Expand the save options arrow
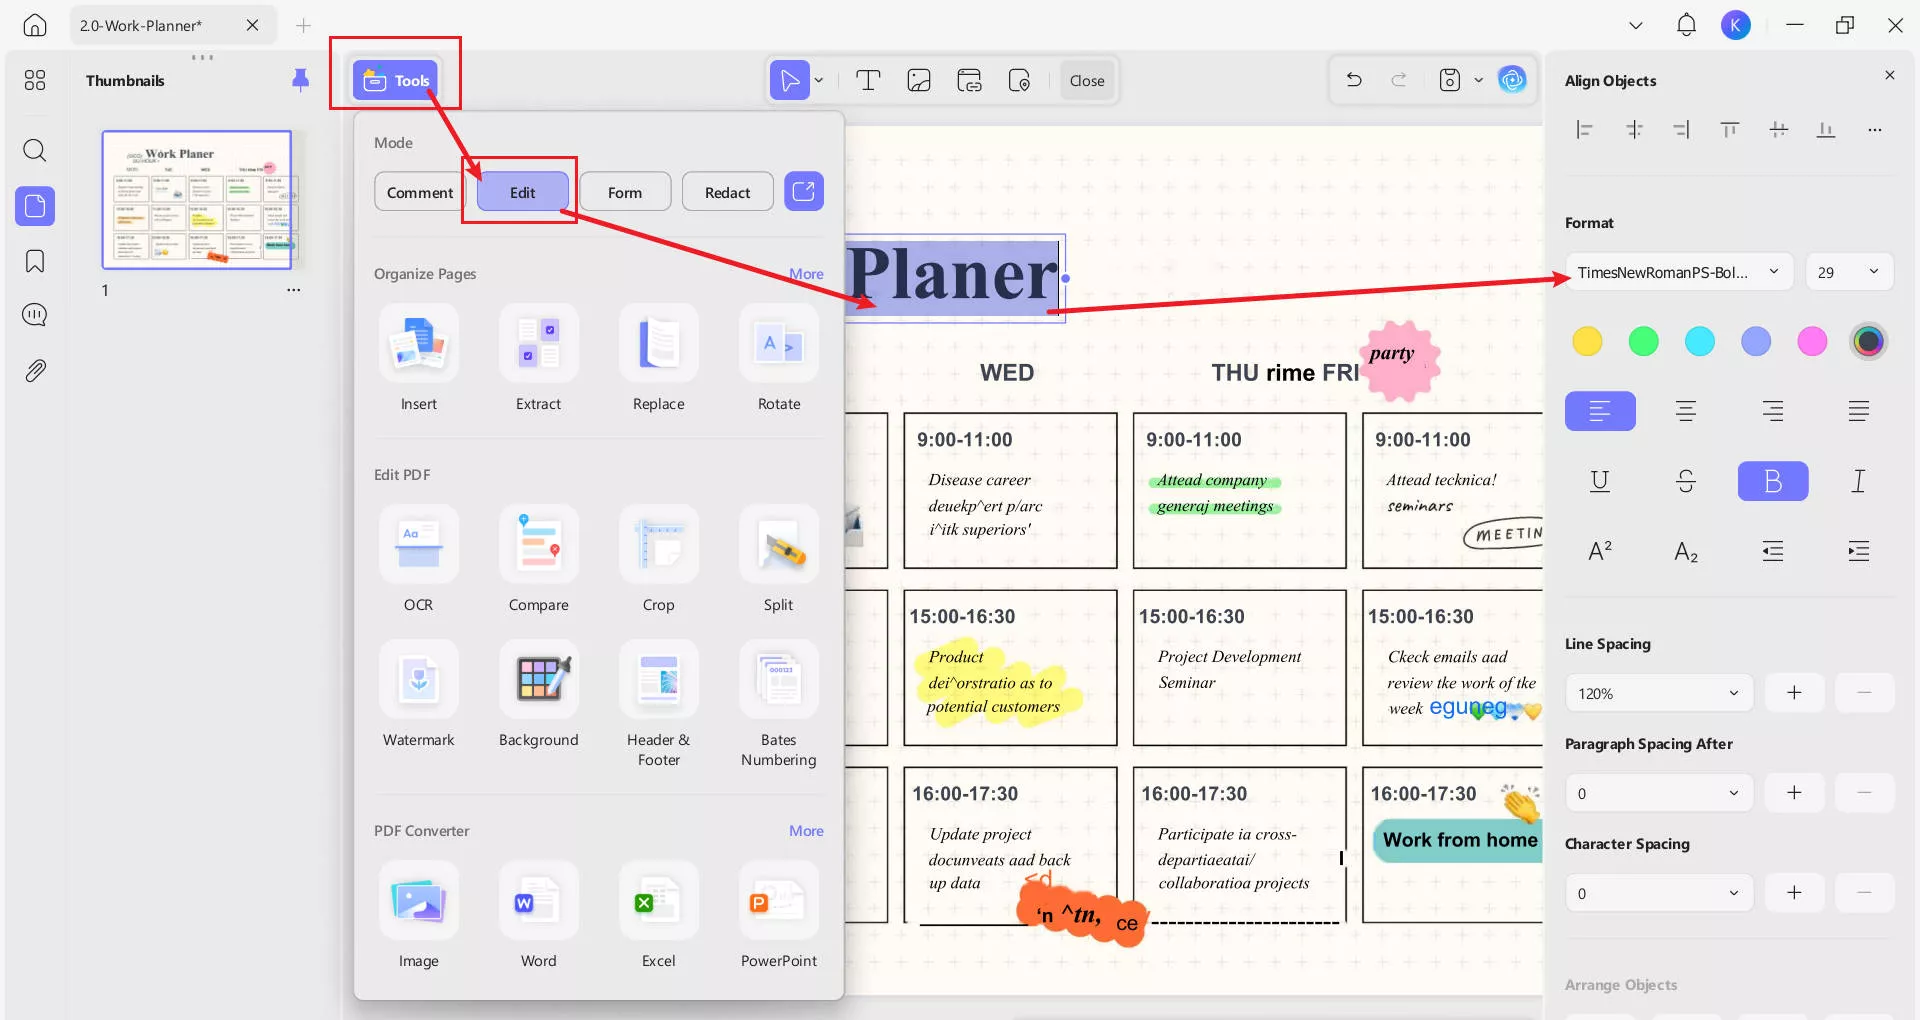The width and height of the screenshot is (1920, 1020). tap(1479, 80)
